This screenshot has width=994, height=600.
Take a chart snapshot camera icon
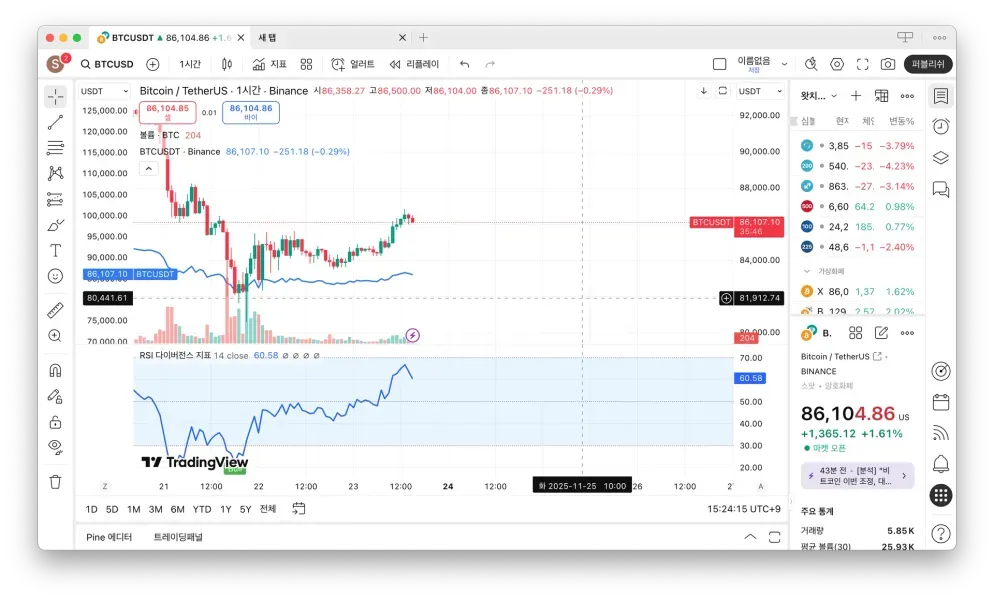(888, 64)
